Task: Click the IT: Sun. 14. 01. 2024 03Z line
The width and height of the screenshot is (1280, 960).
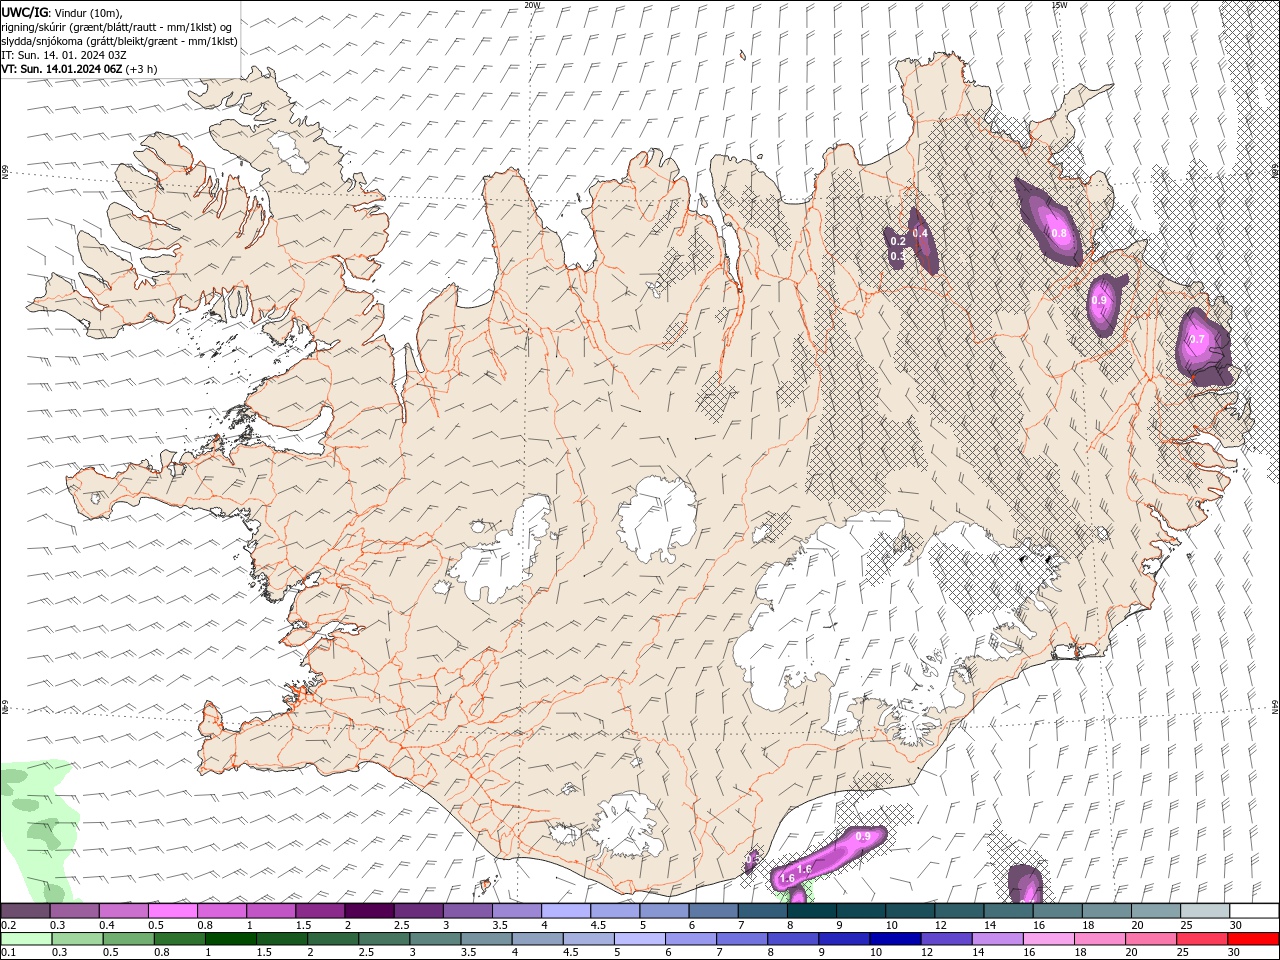Action: [63, 55]
